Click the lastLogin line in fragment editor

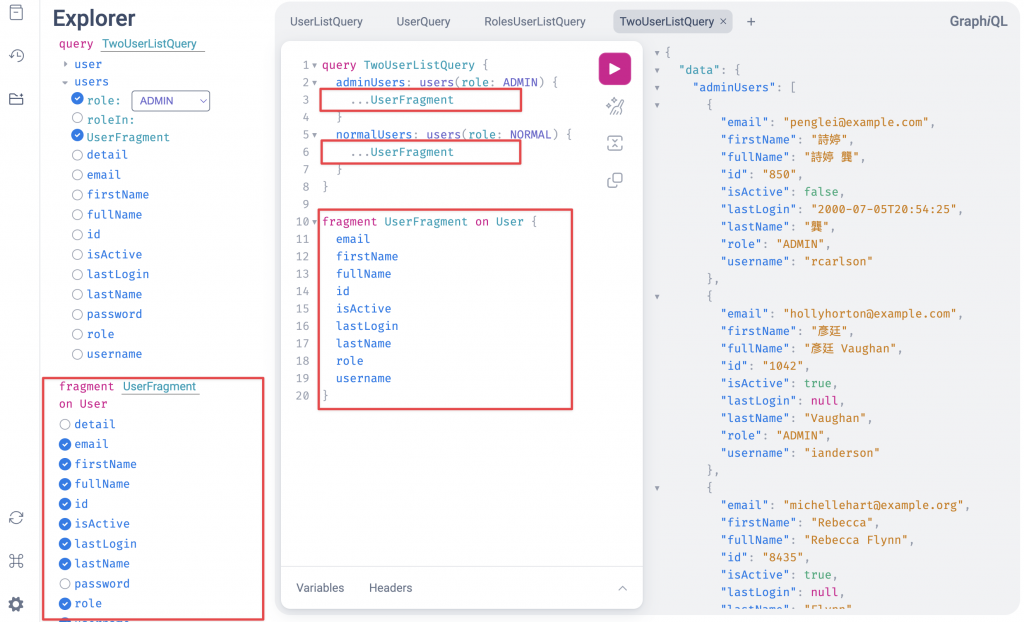point(367,326)
